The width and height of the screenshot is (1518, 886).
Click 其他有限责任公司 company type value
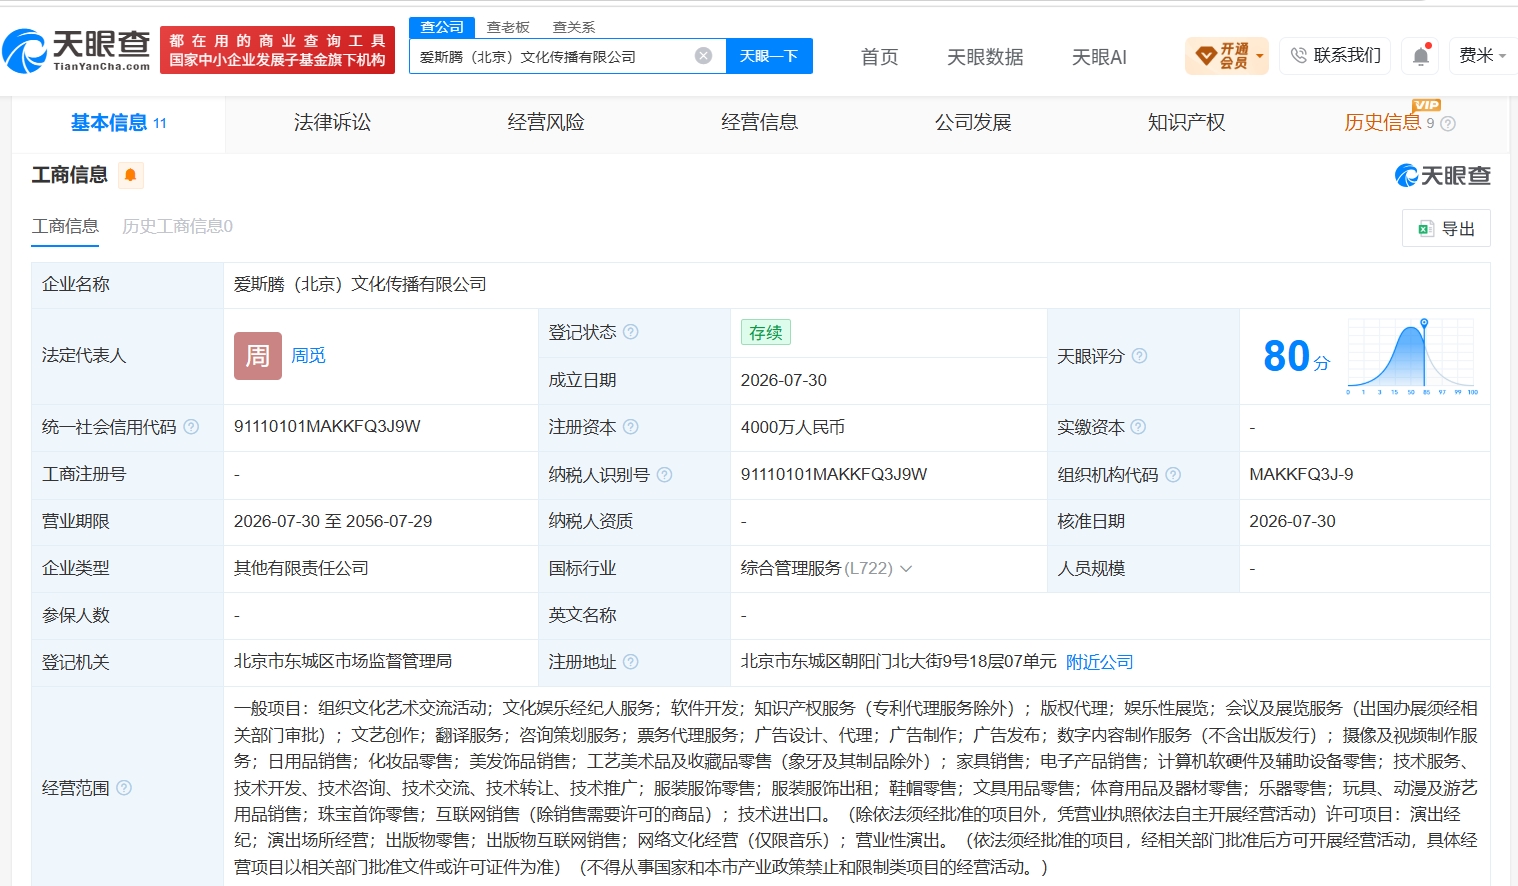pyautogui.click(x=301, y=568)
